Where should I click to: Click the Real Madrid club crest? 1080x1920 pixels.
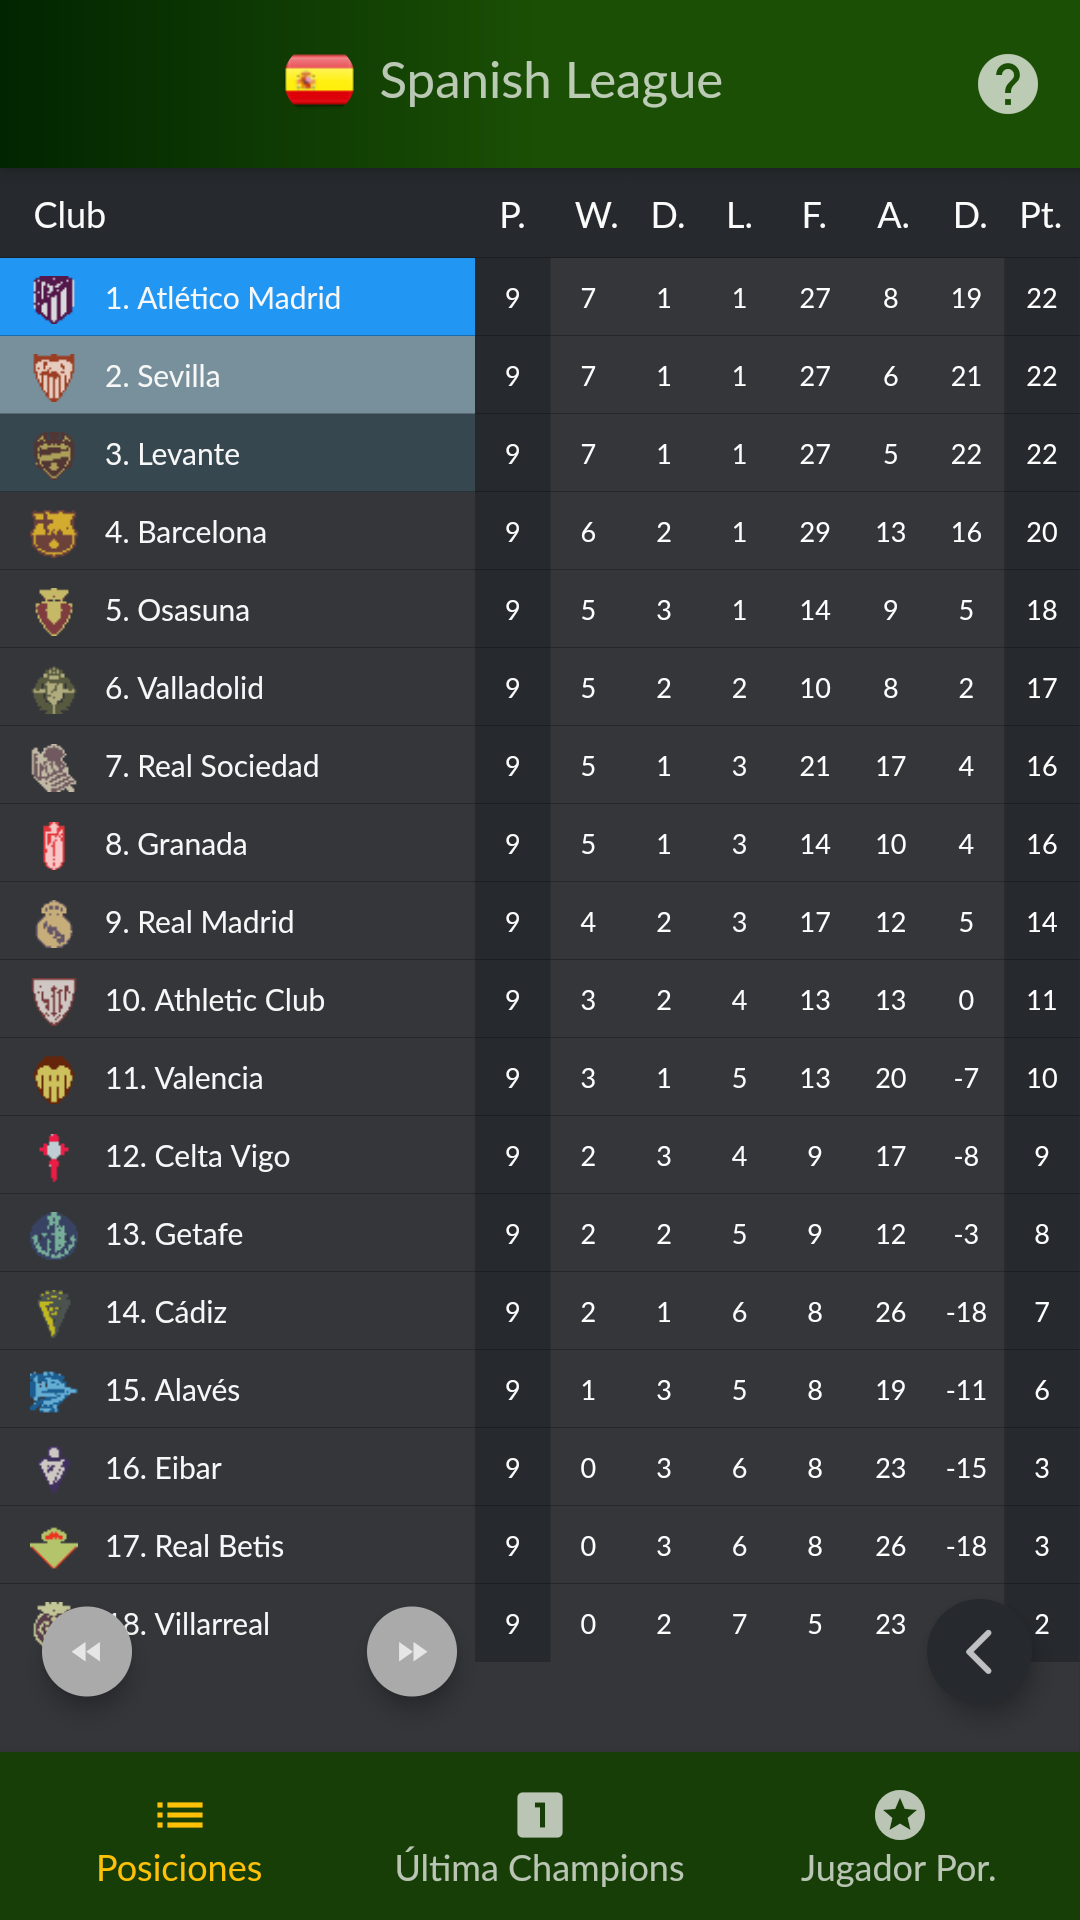click(54, 922)
